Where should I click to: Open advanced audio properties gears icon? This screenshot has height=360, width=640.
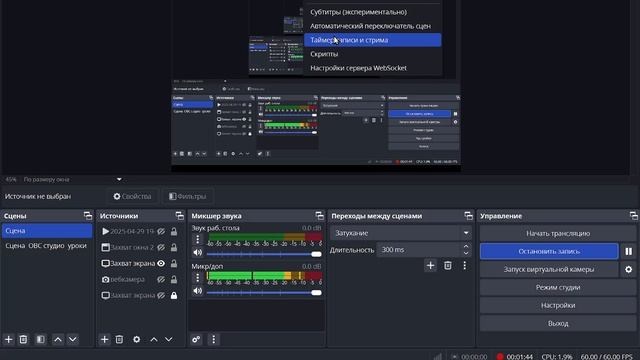[196, 339]
